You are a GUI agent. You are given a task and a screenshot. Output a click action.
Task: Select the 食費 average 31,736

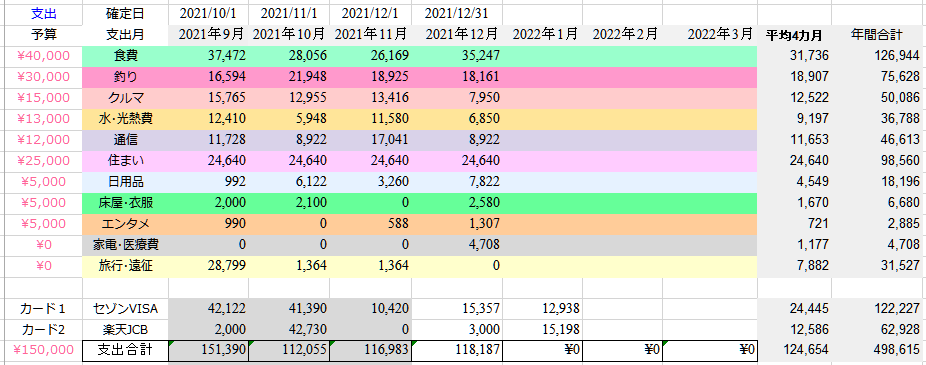(x=794, y=56)
